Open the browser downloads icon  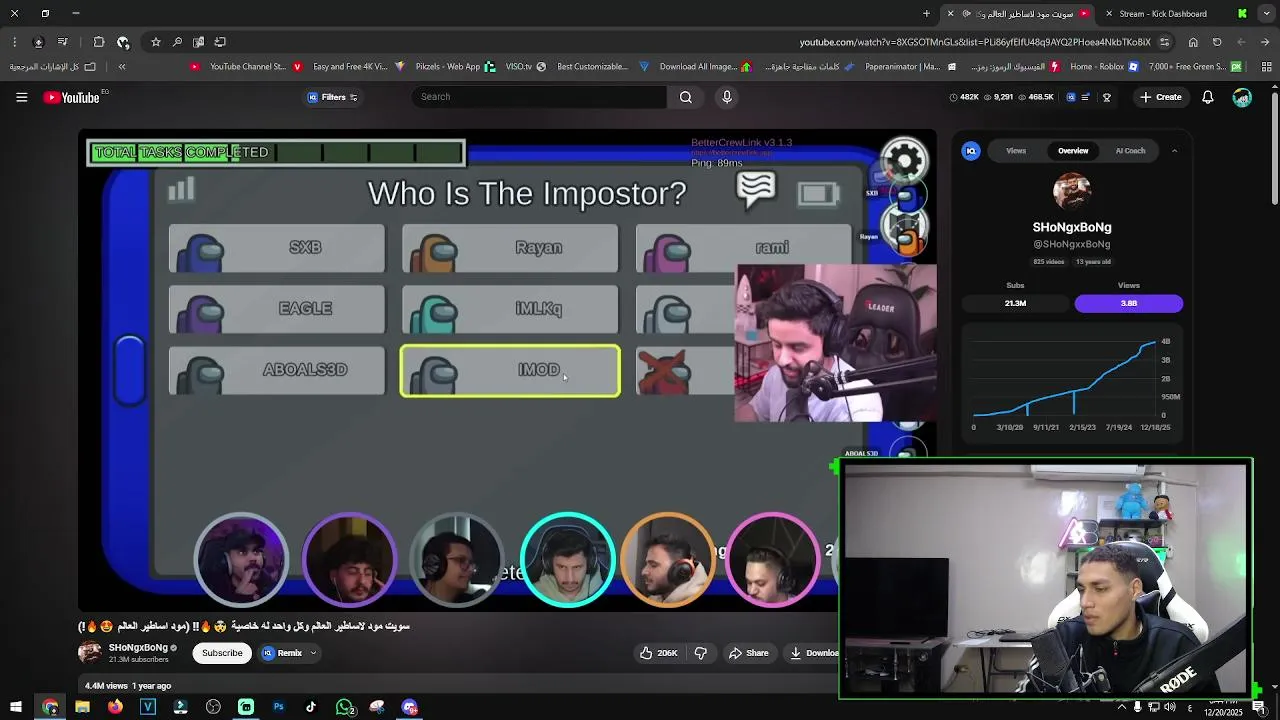(38, 42)
